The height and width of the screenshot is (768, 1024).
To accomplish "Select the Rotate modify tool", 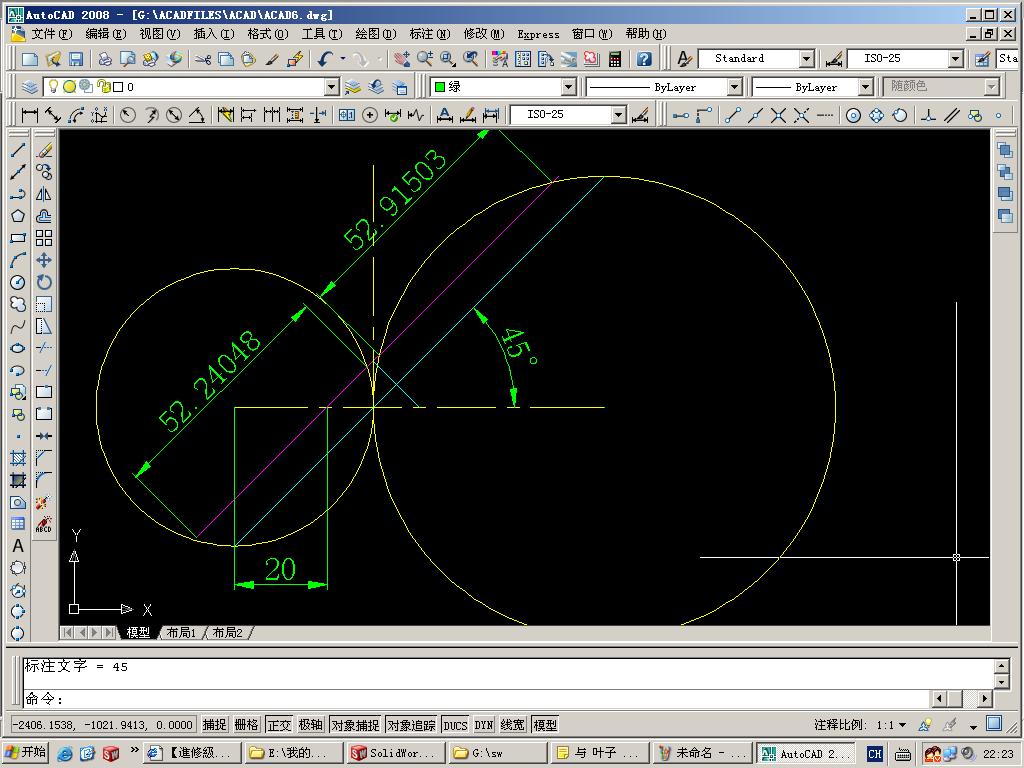I will (x=44, y=282).
